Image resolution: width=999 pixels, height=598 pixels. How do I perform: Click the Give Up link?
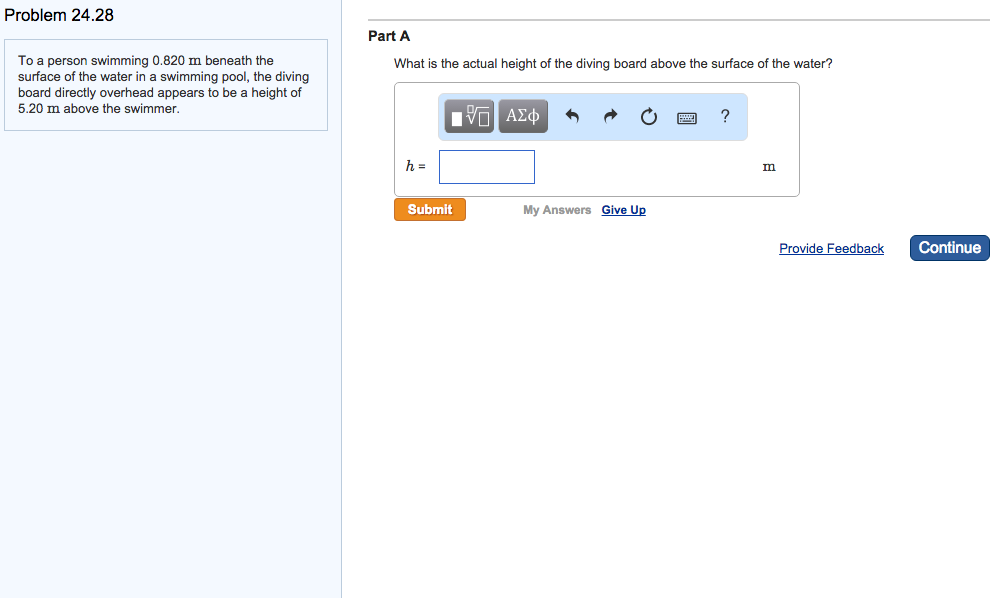coord(624,210)
